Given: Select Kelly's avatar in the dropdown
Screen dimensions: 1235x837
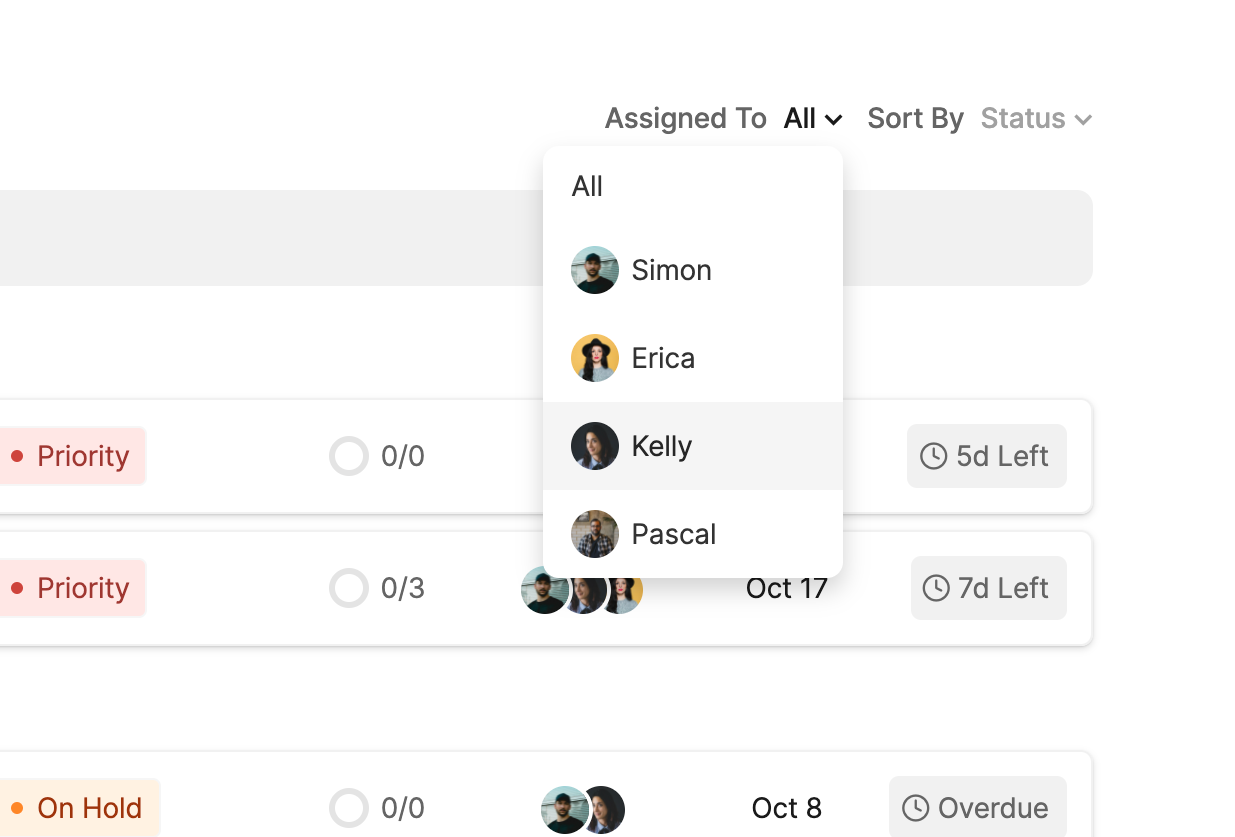Looking at the screenshot, I should pos(595,446).
